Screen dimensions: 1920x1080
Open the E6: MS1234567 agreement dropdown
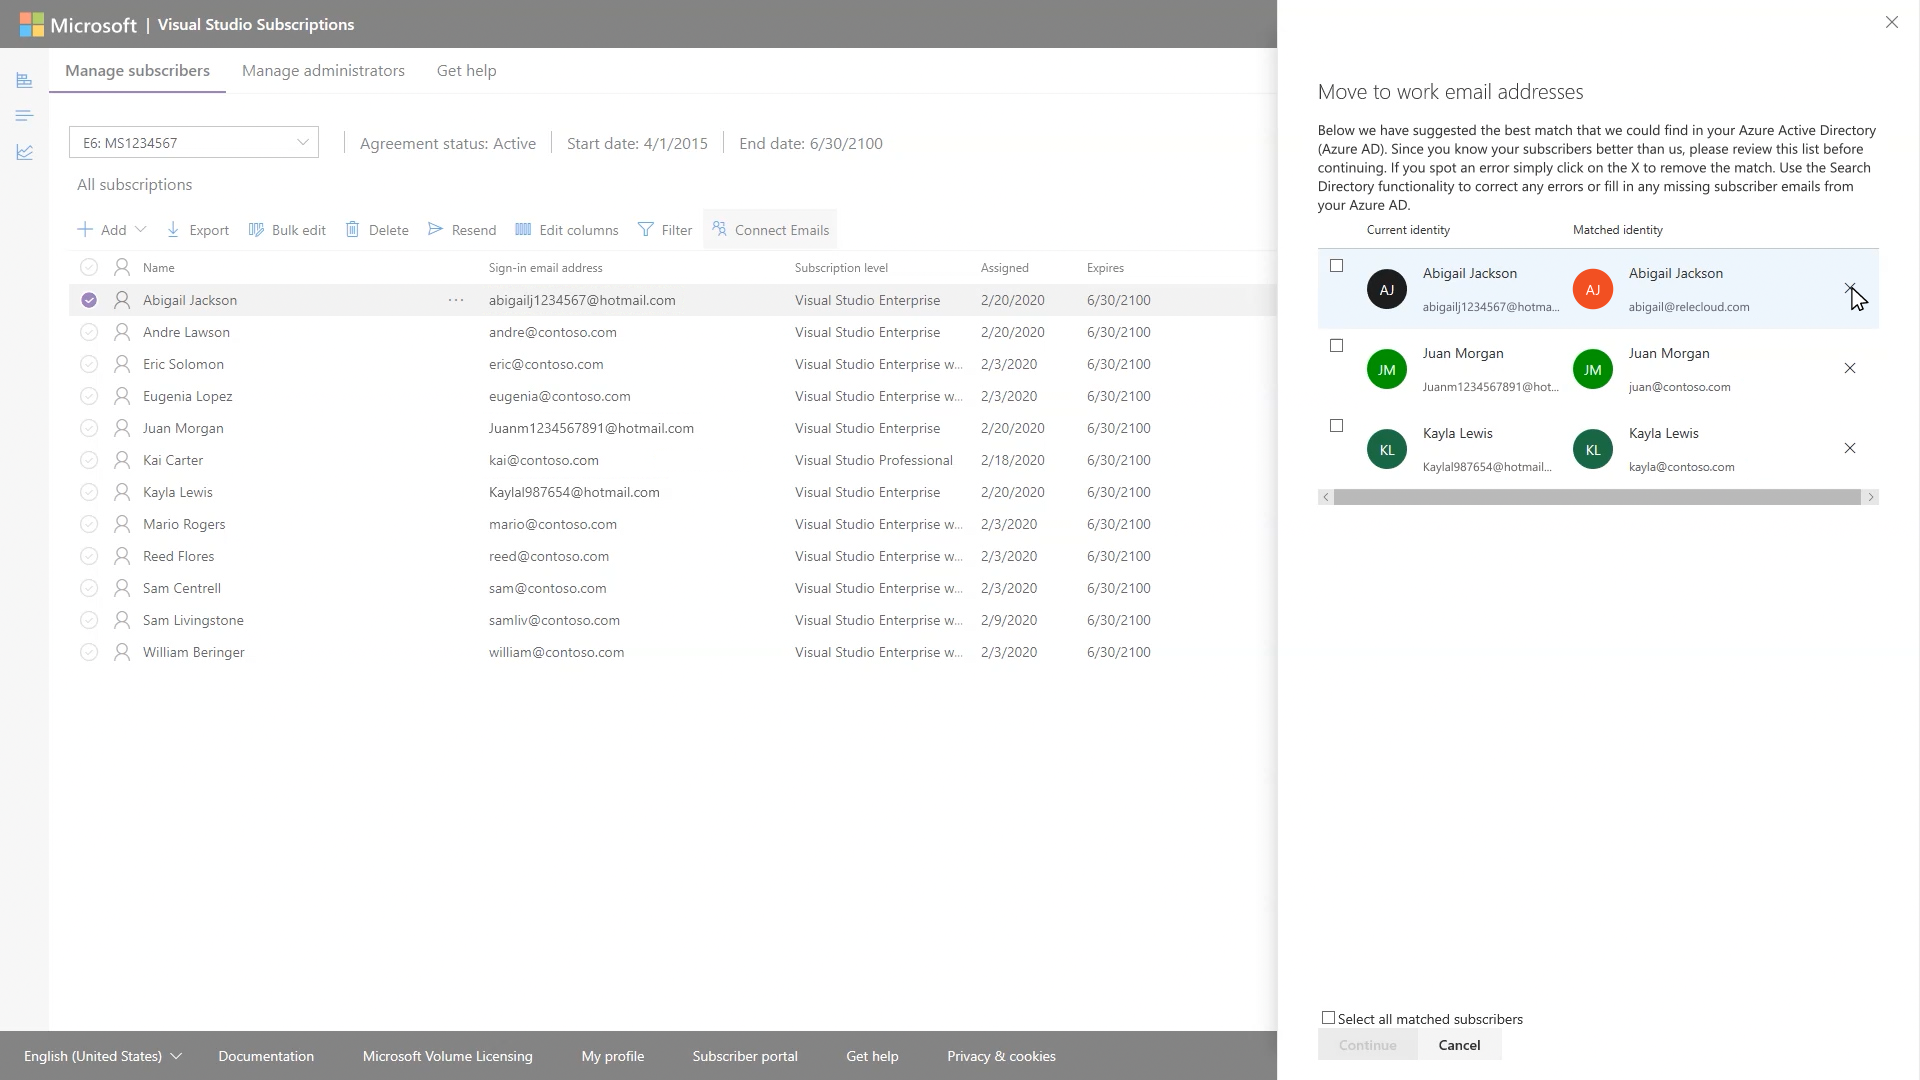click(x=194, y=142)
